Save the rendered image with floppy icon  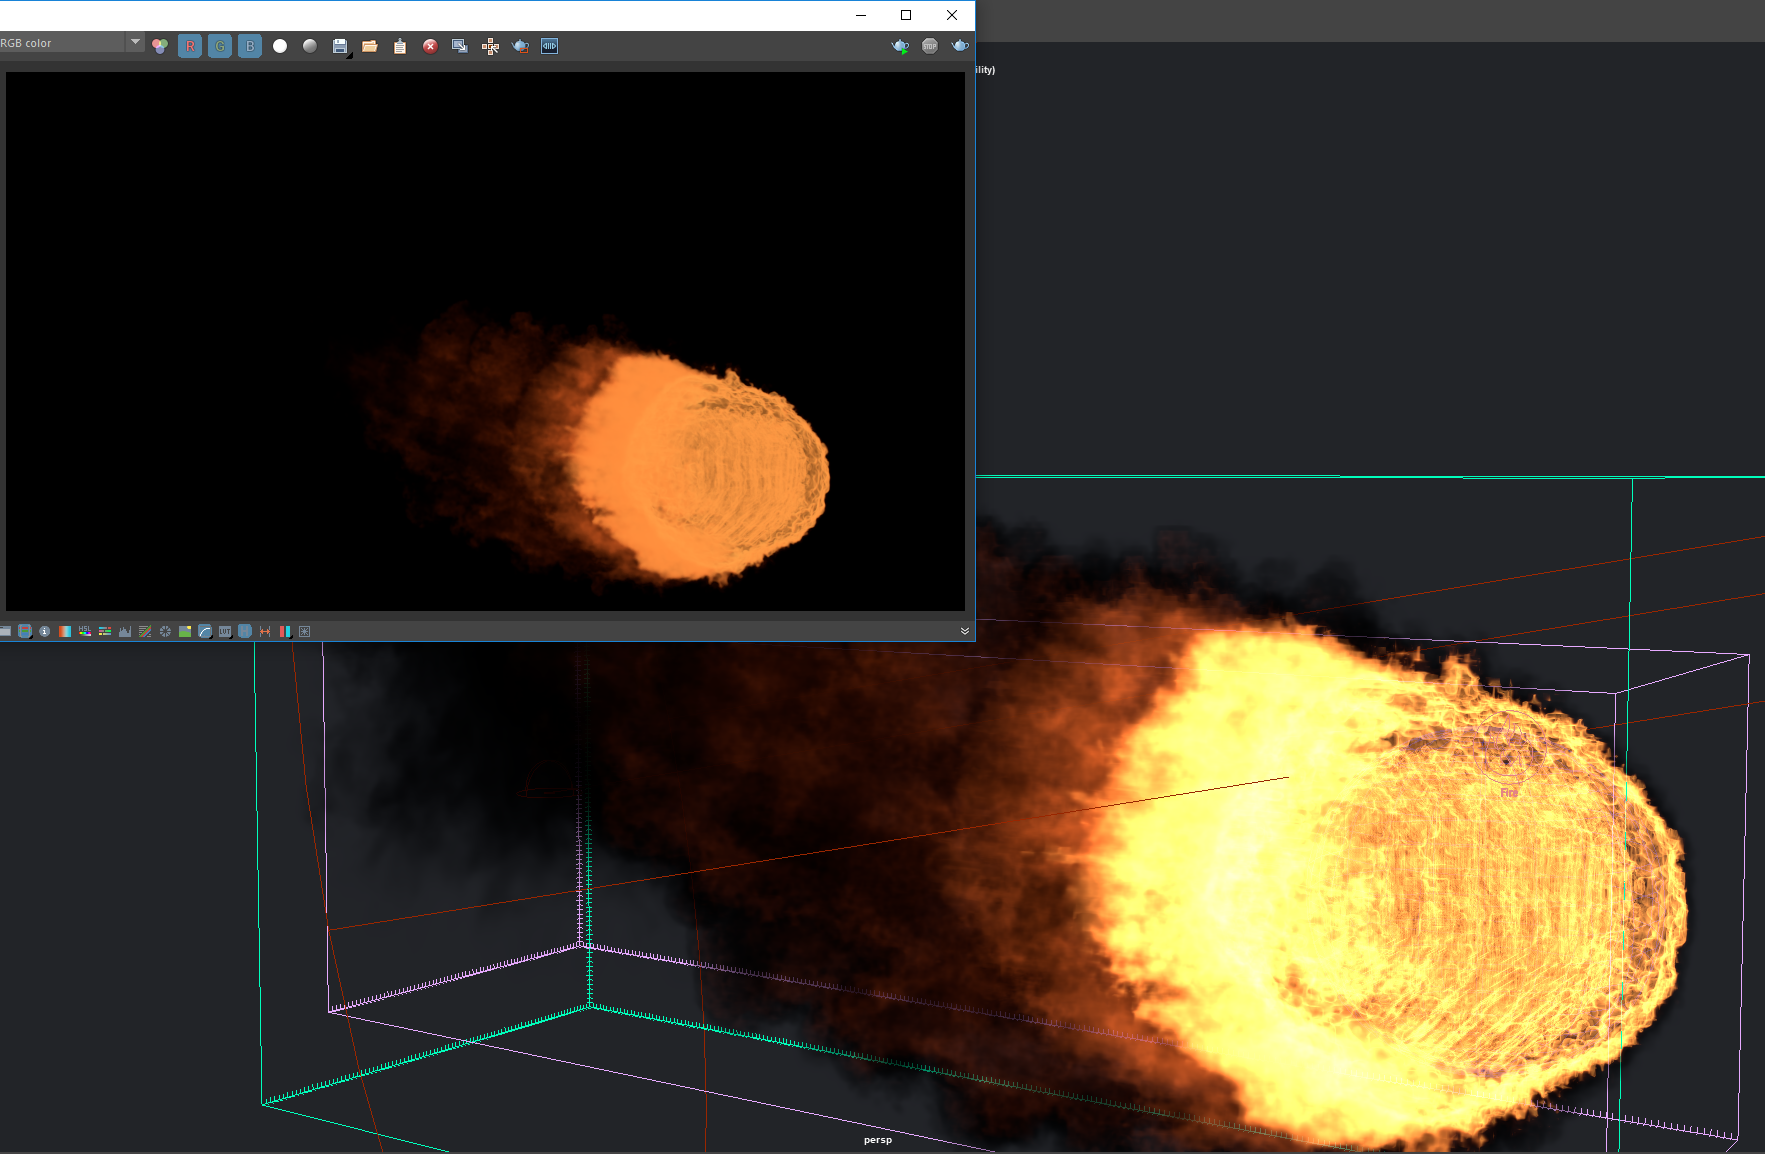pos(340,46)
